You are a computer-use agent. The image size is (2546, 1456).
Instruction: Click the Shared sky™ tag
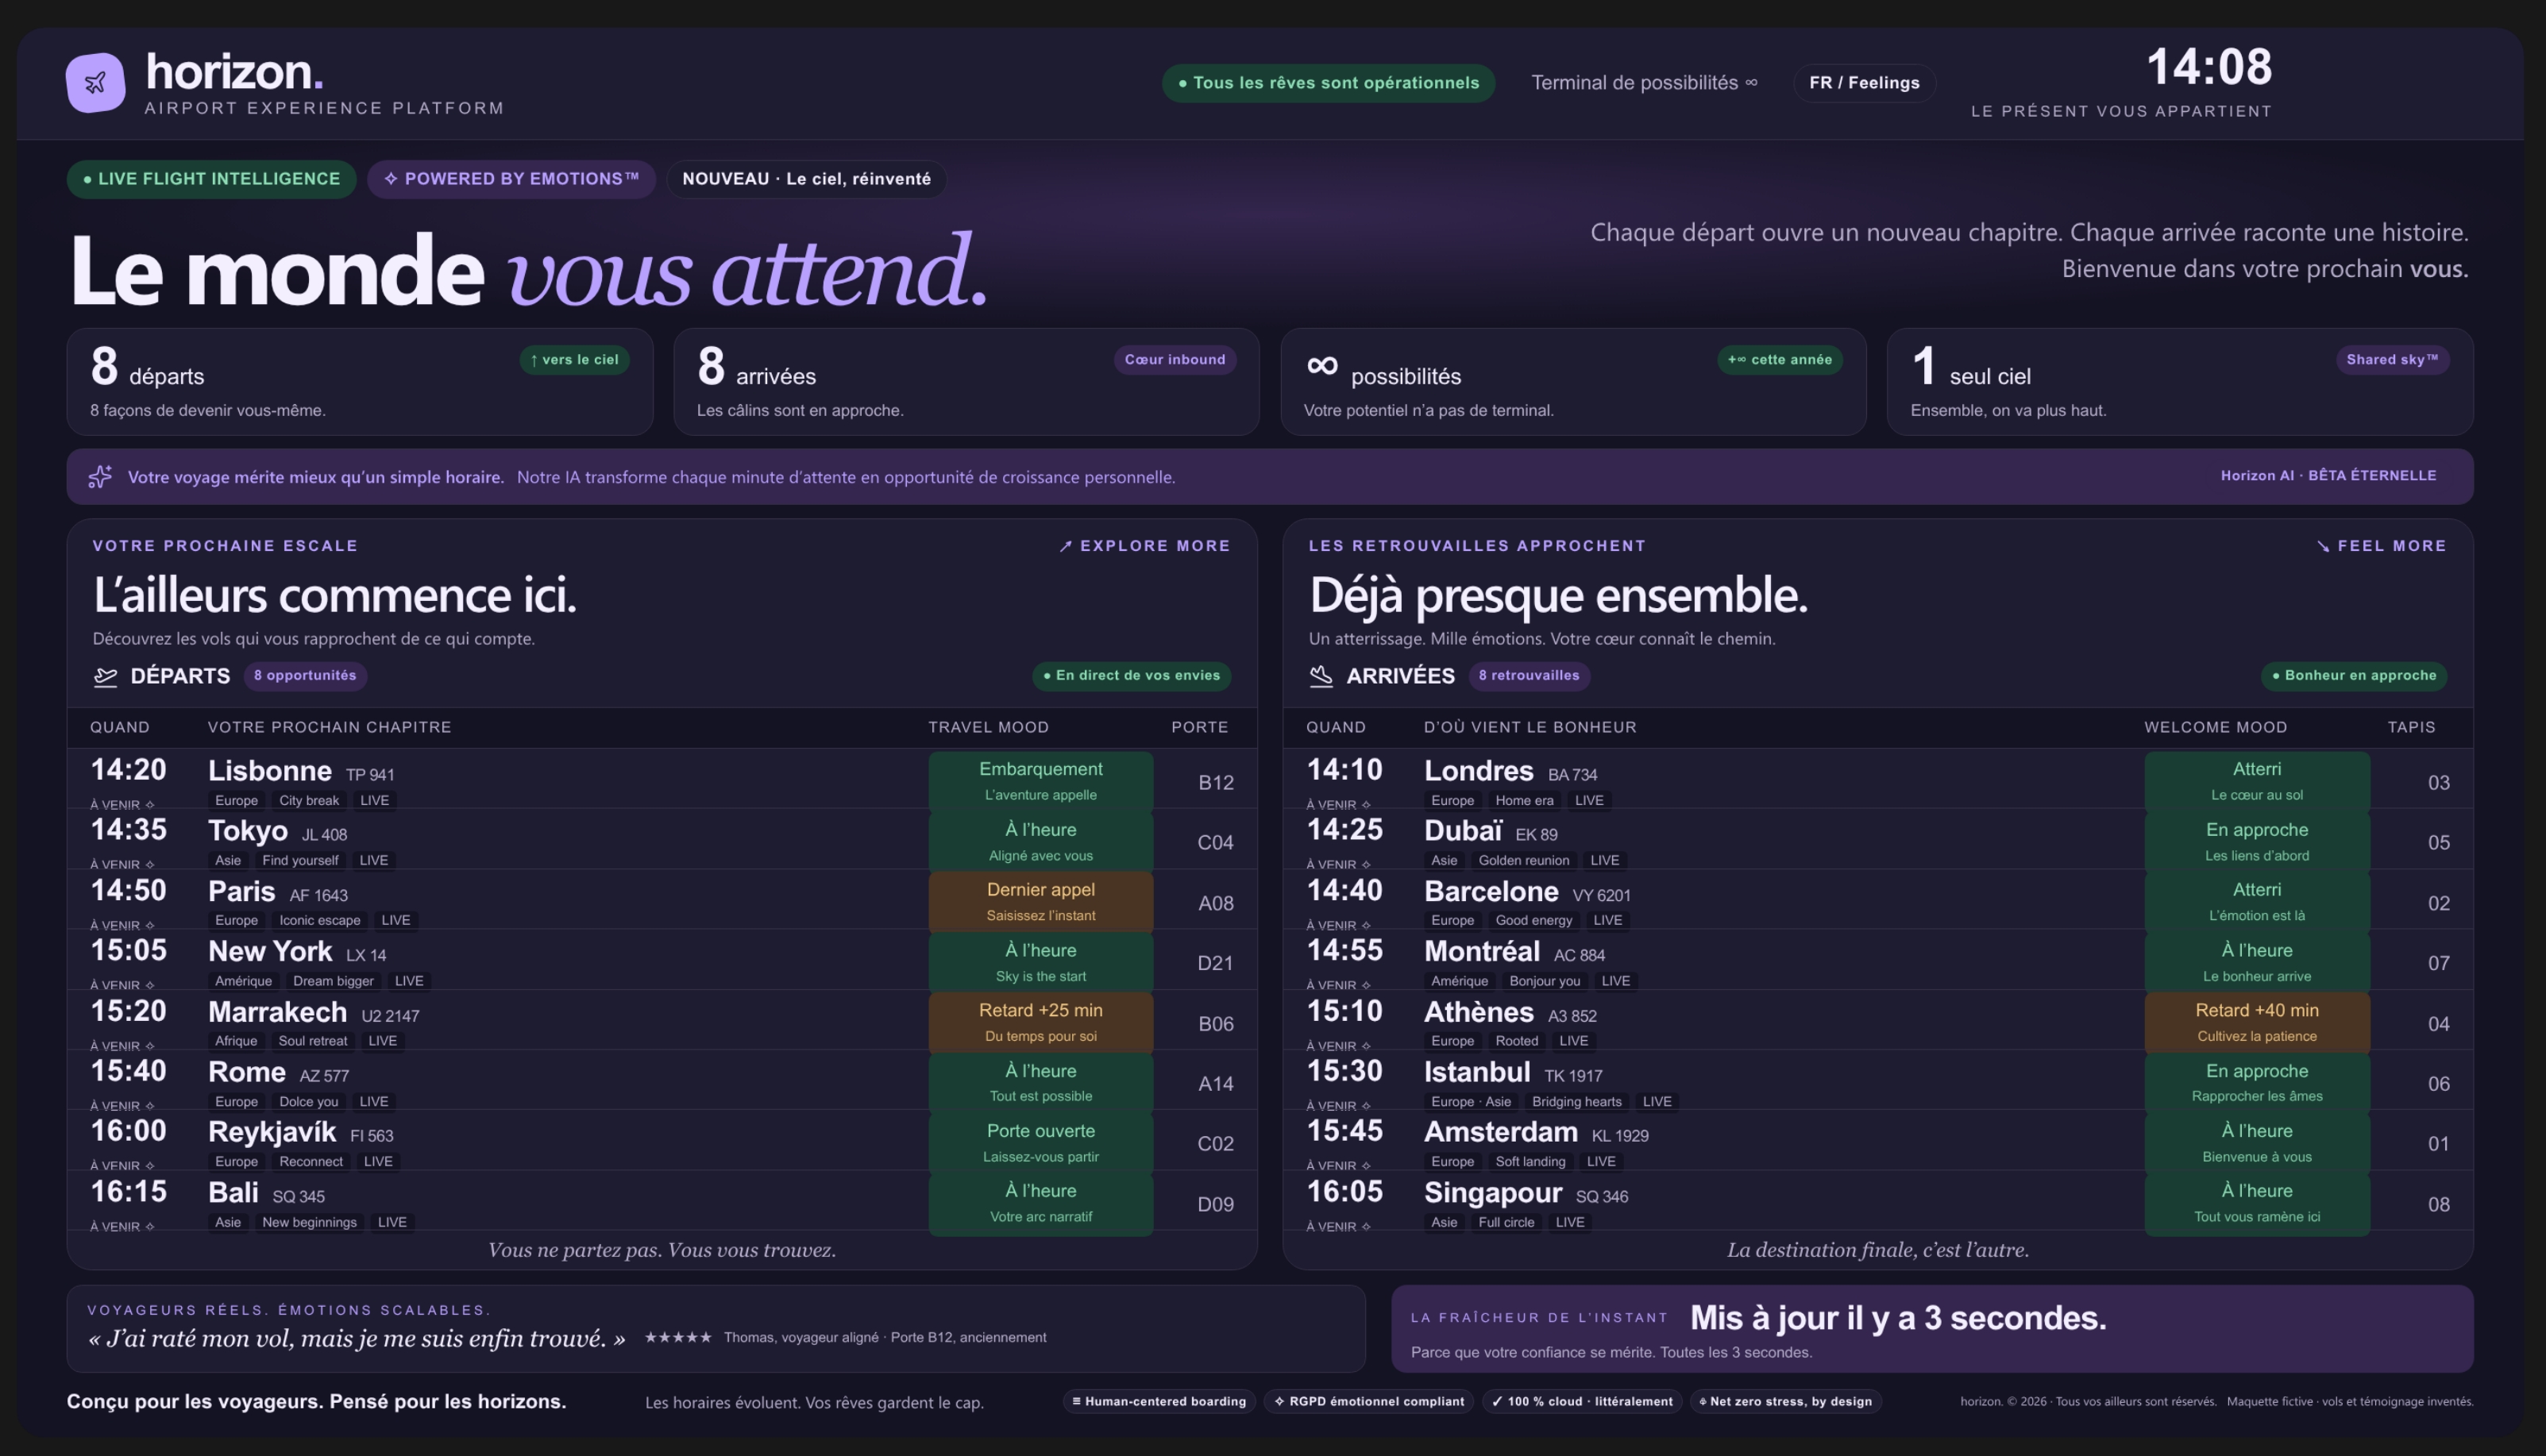pos(2392,360)
